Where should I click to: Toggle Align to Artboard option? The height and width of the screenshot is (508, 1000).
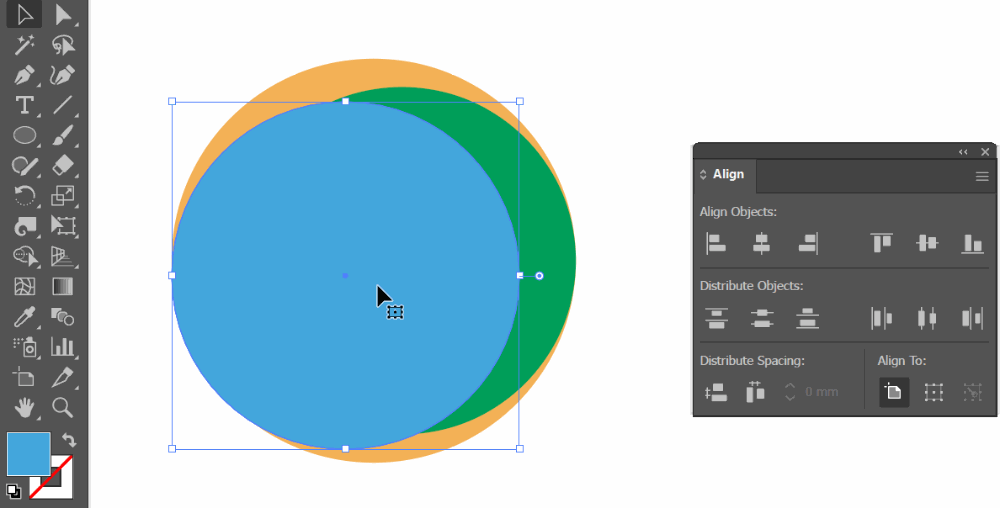click(x=894, y=392)
